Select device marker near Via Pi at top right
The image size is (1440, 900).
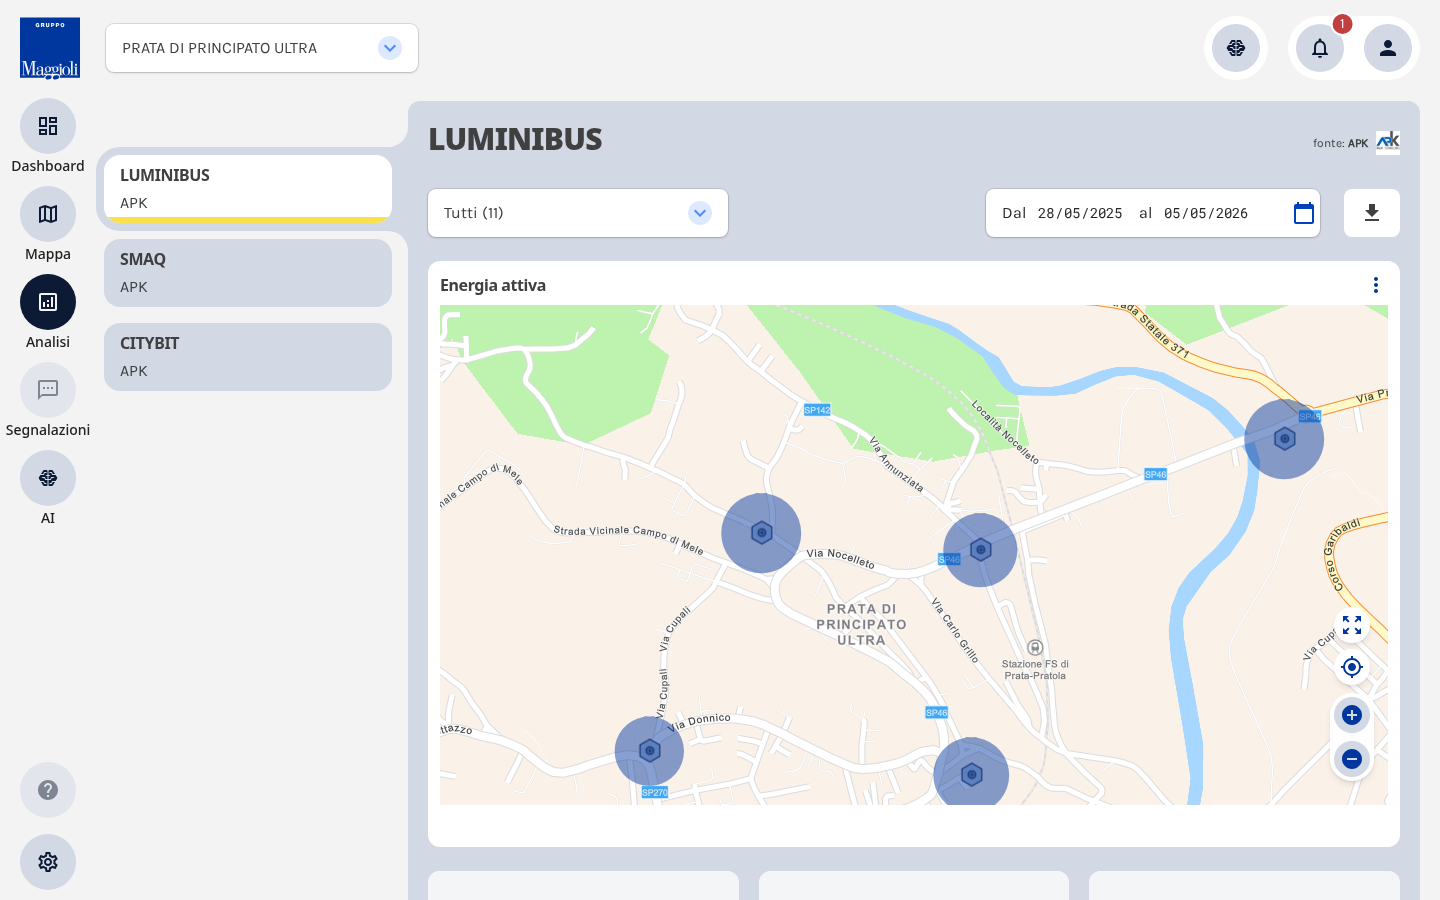click(x=1284, y=439)
